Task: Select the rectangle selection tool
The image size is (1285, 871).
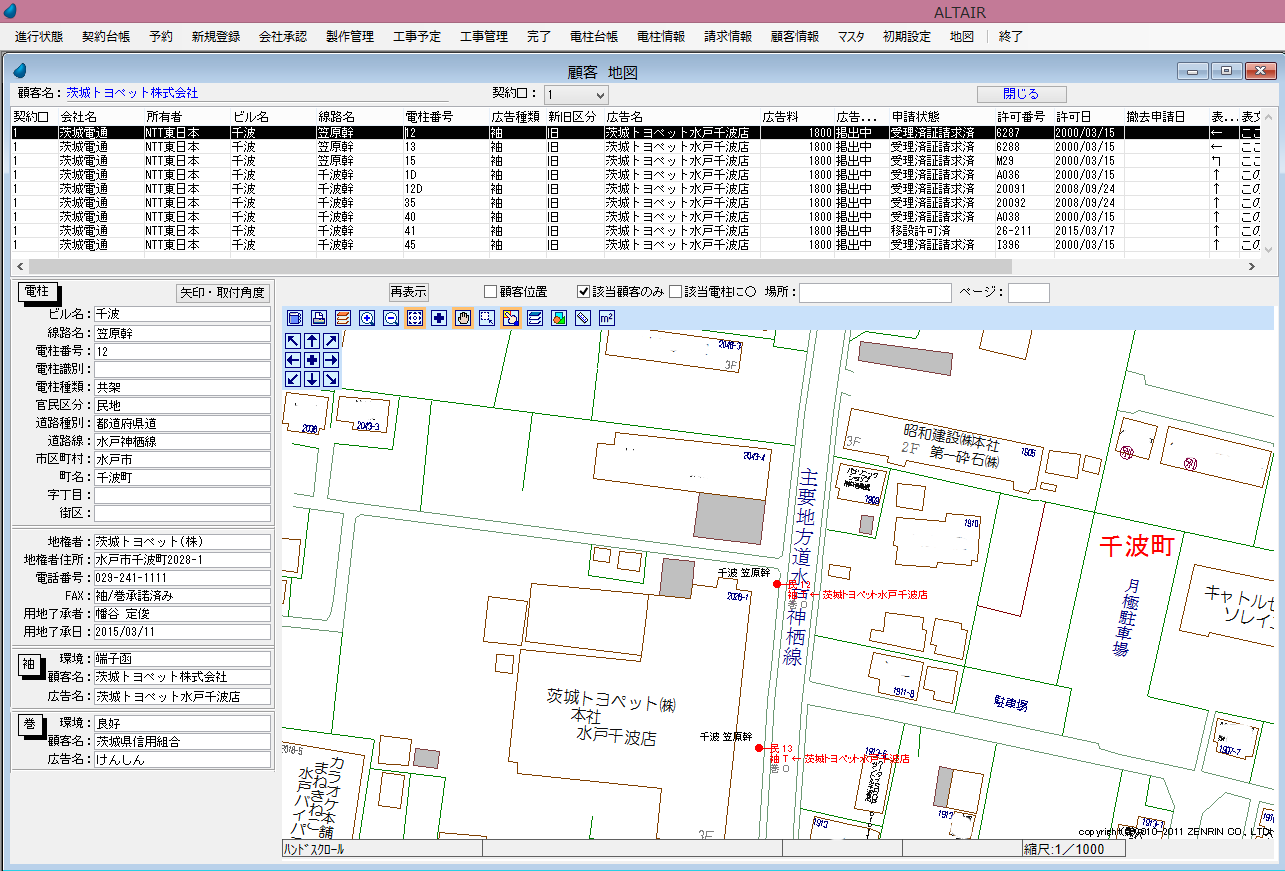Action: (x=487, y=318)
